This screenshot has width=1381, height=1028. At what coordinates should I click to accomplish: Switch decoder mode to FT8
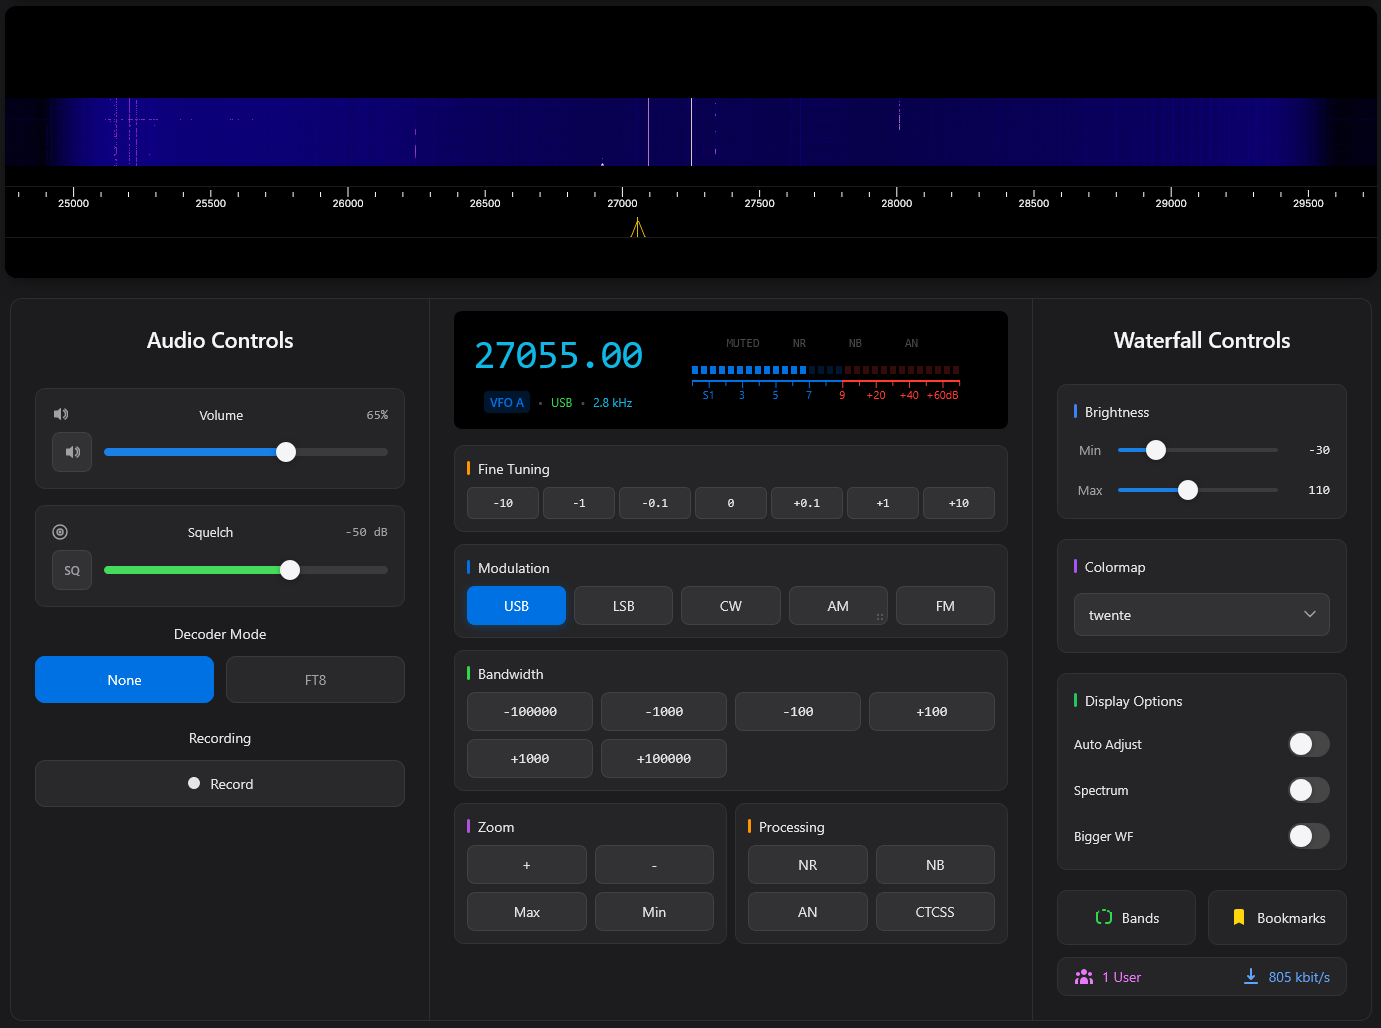coord(315,680)
